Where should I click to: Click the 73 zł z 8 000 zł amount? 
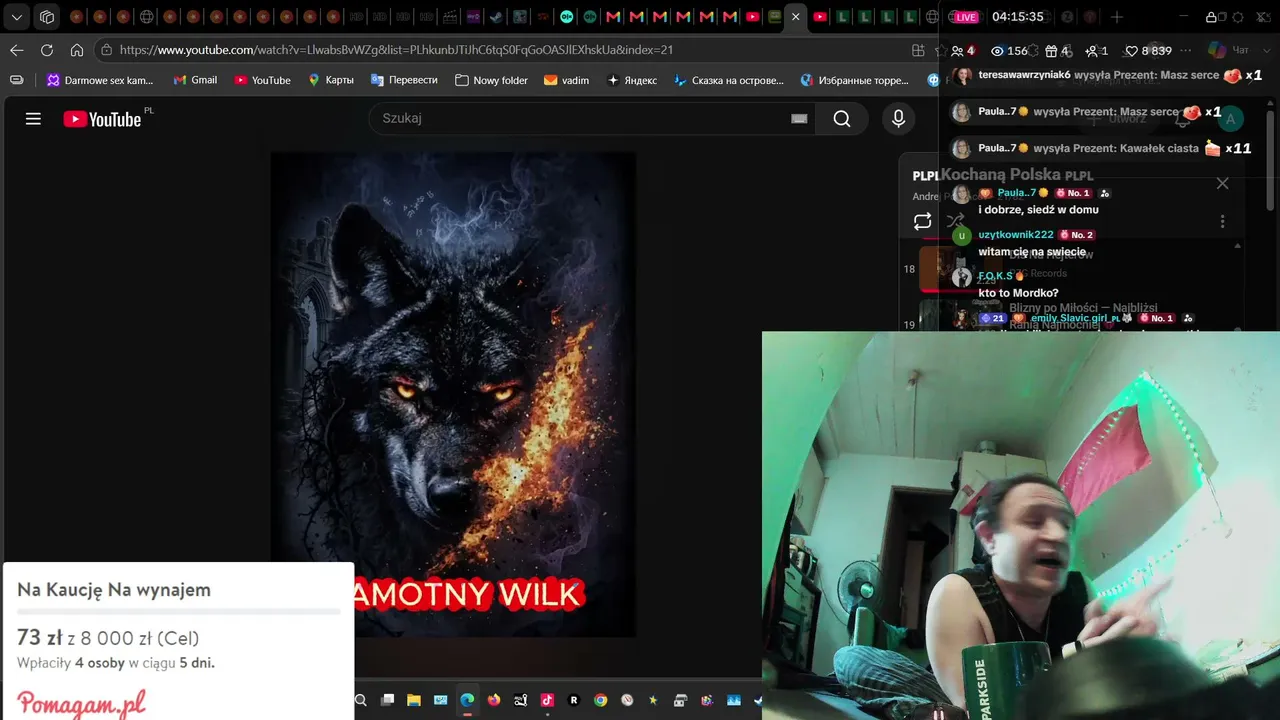[108, 638]
